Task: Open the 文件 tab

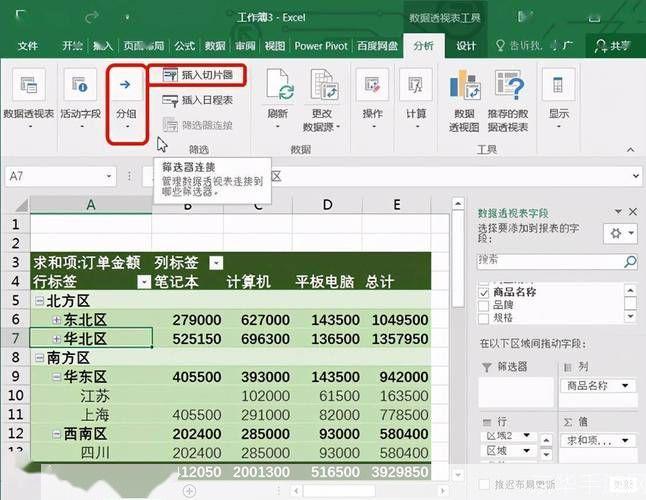Action: pos(28,46)
